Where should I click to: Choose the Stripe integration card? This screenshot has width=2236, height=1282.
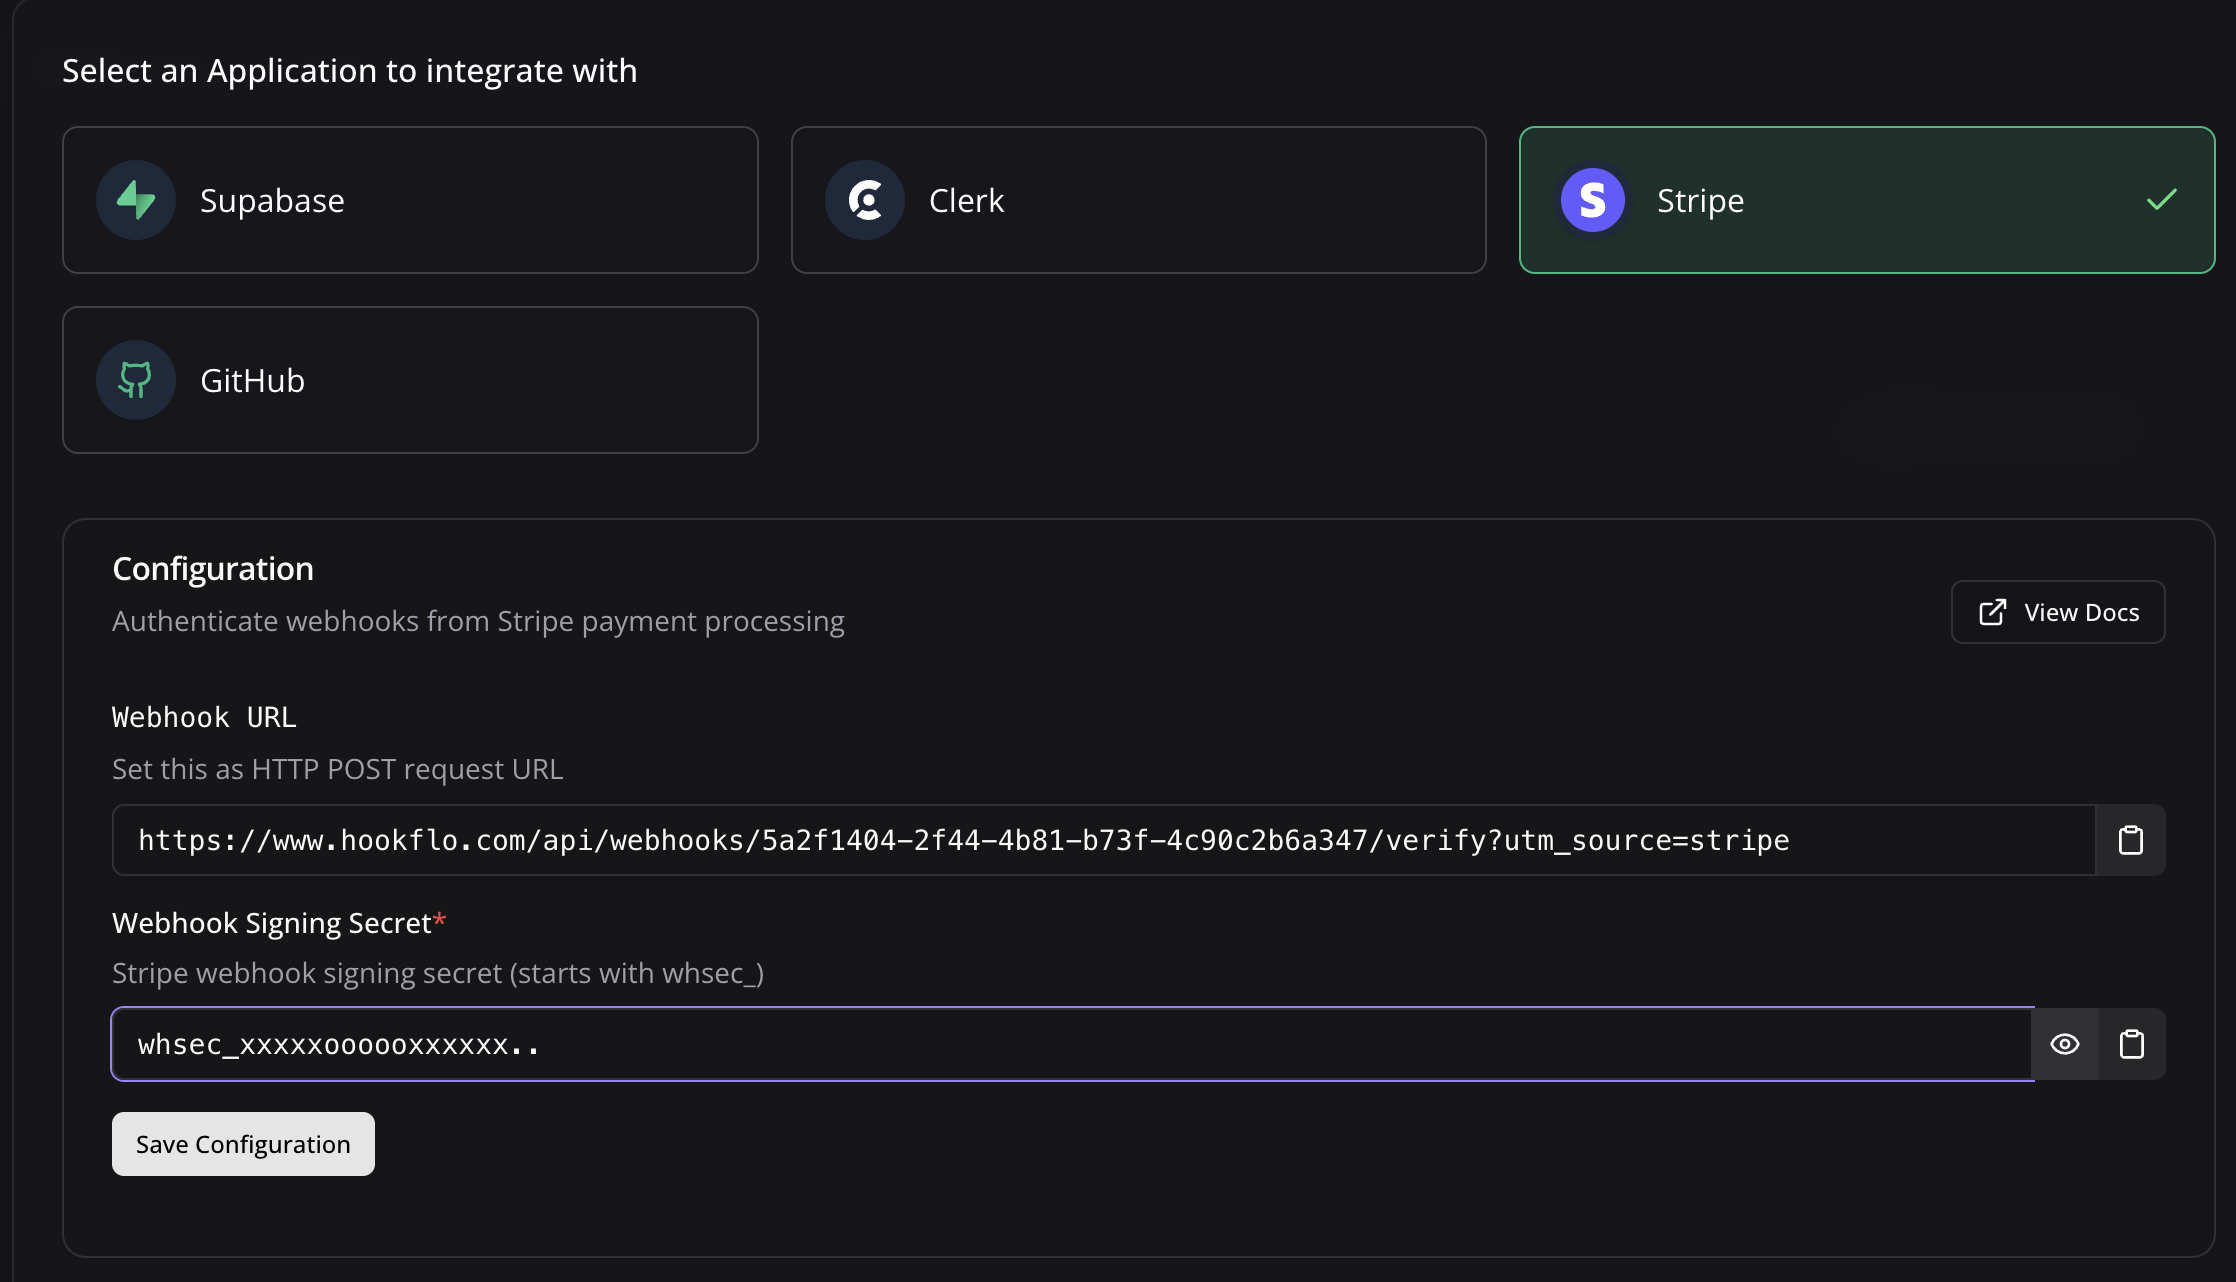tap(1866, 200)
